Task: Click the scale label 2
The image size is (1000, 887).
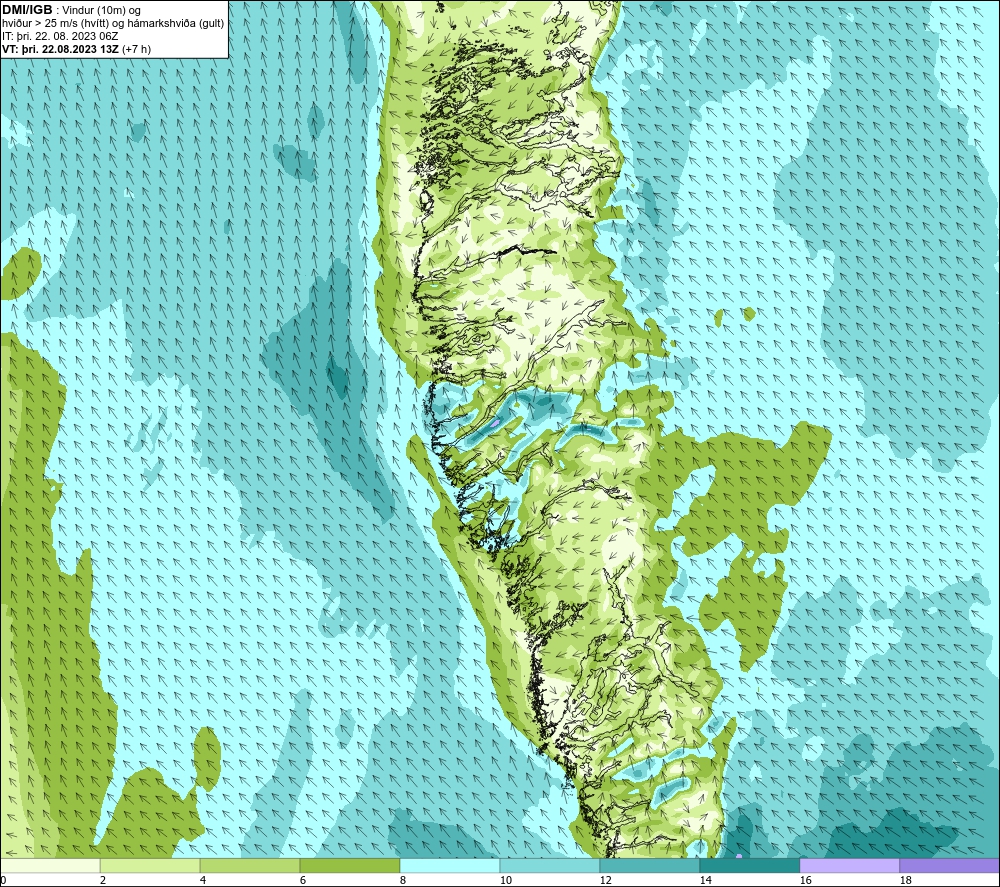Action: point(103,881)
